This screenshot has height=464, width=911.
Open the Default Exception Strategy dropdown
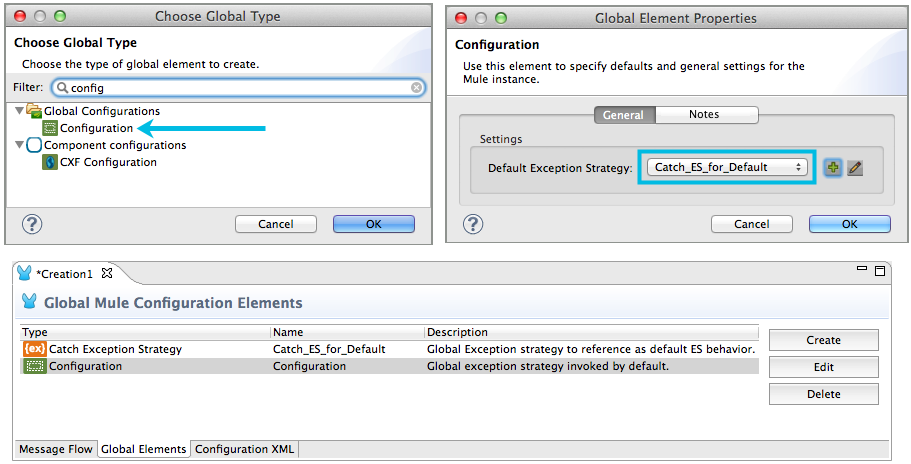[727, 167]
